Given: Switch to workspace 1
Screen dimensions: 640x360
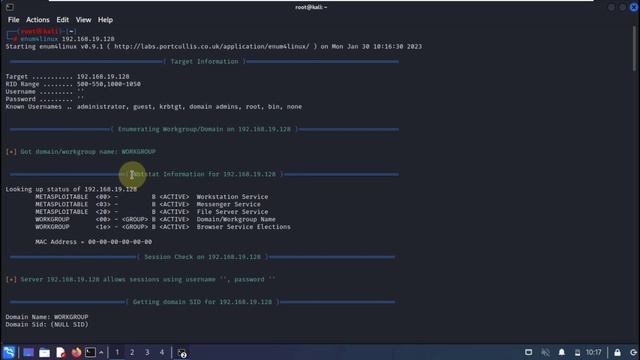Looking at the screenshot, I should pos(117,352).
